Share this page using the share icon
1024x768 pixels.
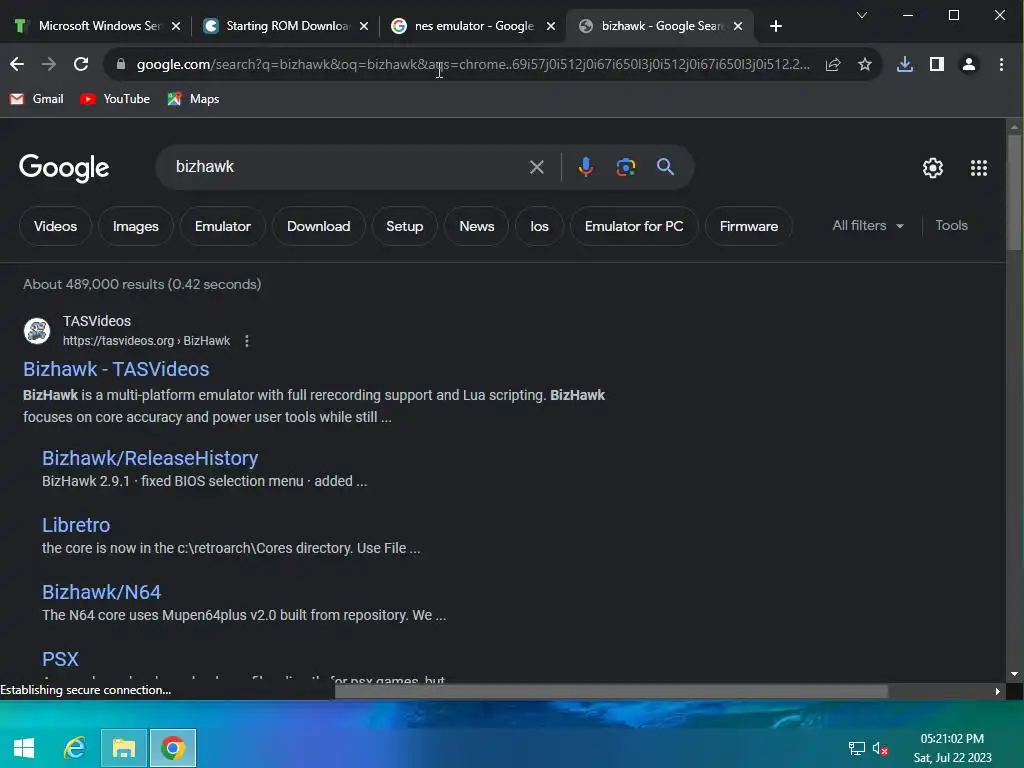[833, 64]
